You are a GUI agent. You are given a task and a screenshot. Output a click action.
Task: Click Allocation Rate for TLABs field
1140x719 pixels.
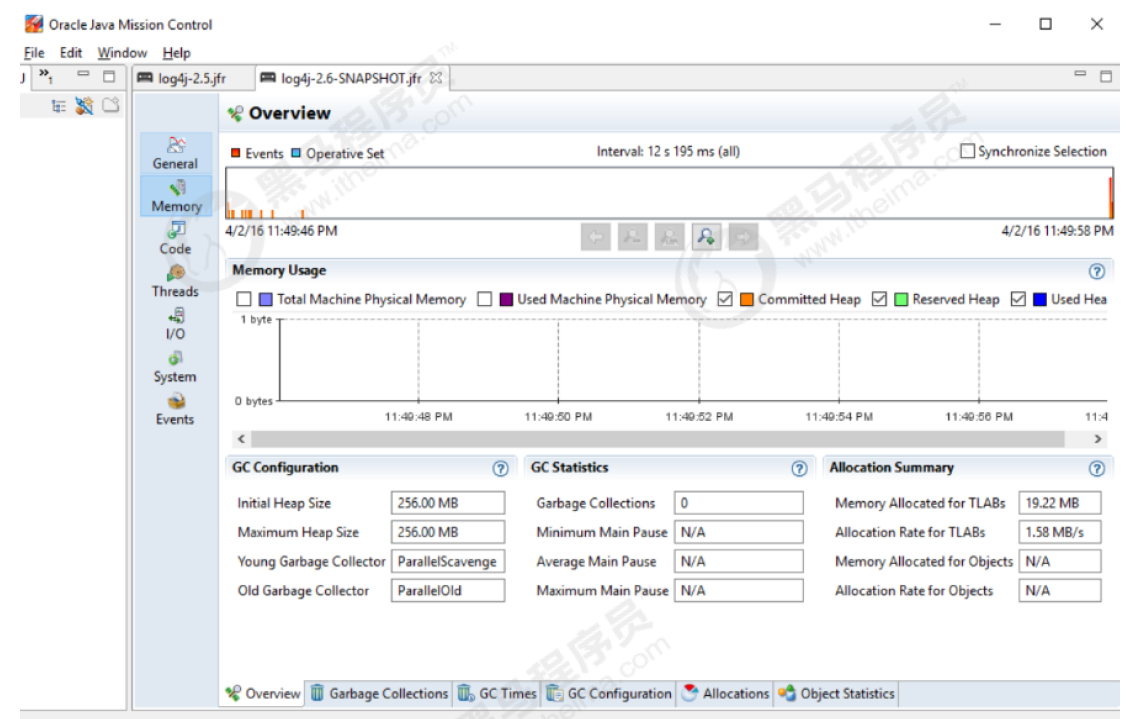coord(1059,532)
